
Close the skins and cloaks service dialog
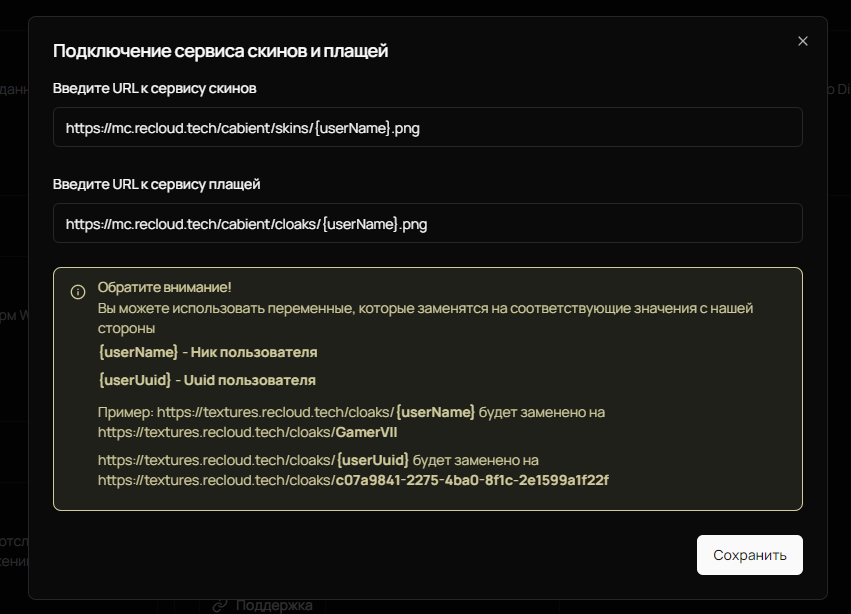802,41
